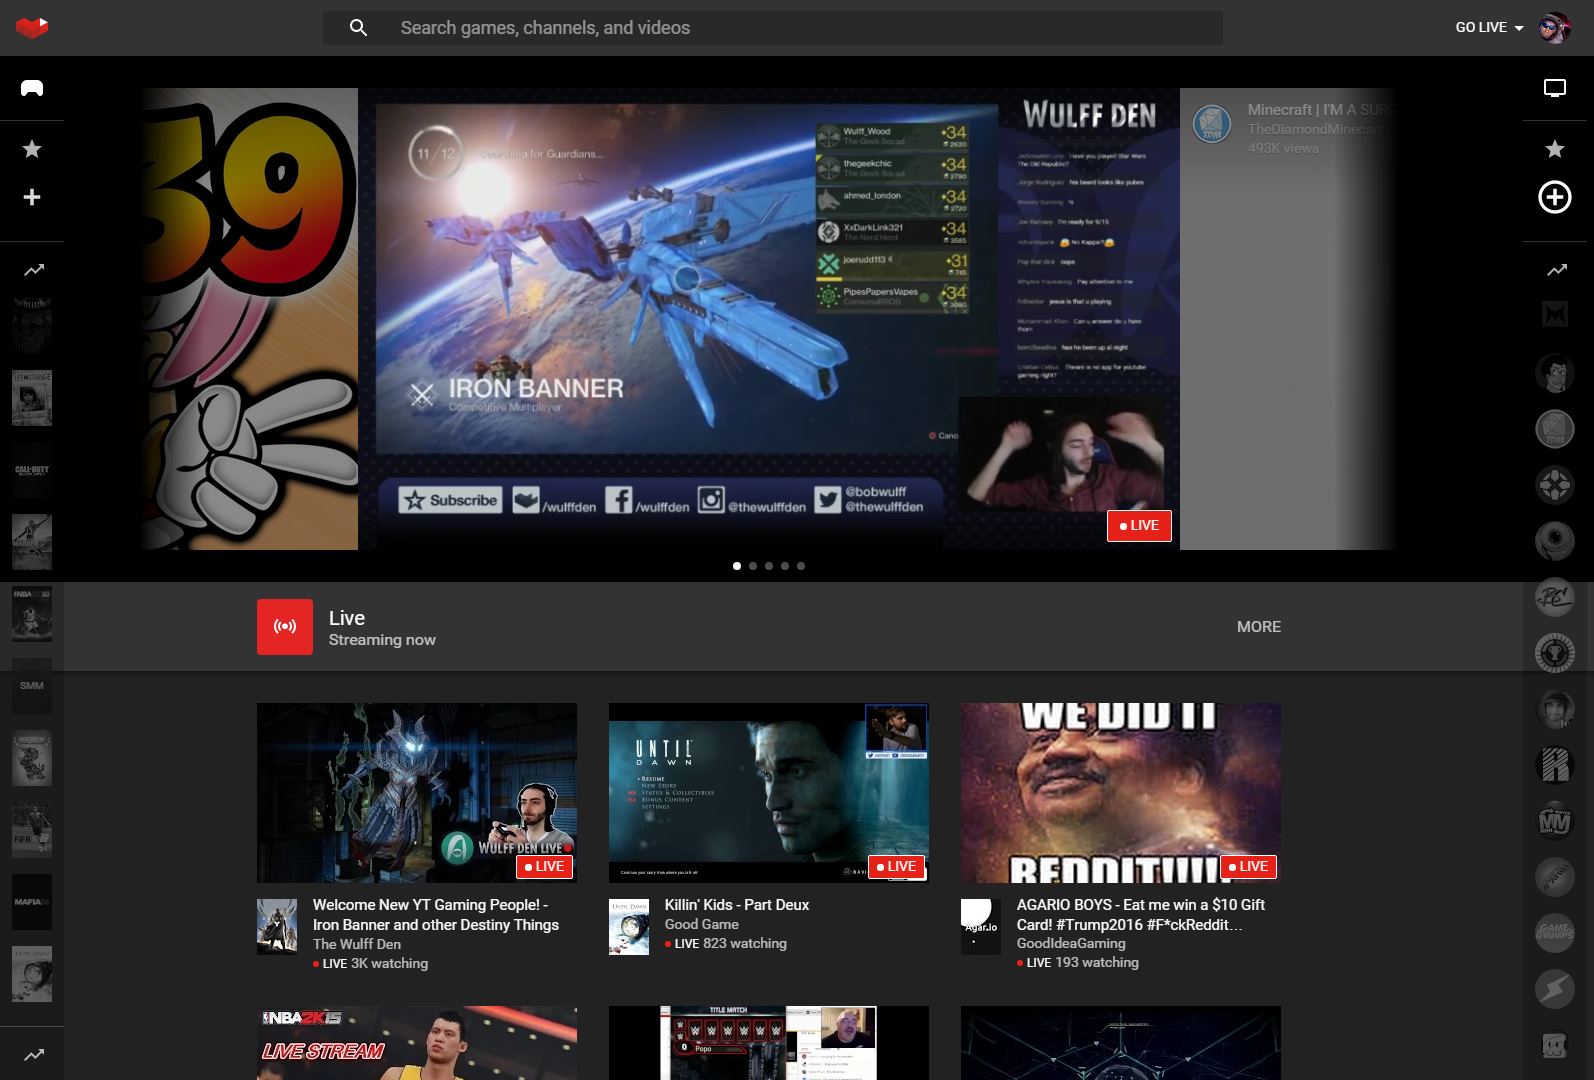Open Call of Duty game in sidebar
This screenshot has width=1594, height=1080.
[x=32, y=470]
